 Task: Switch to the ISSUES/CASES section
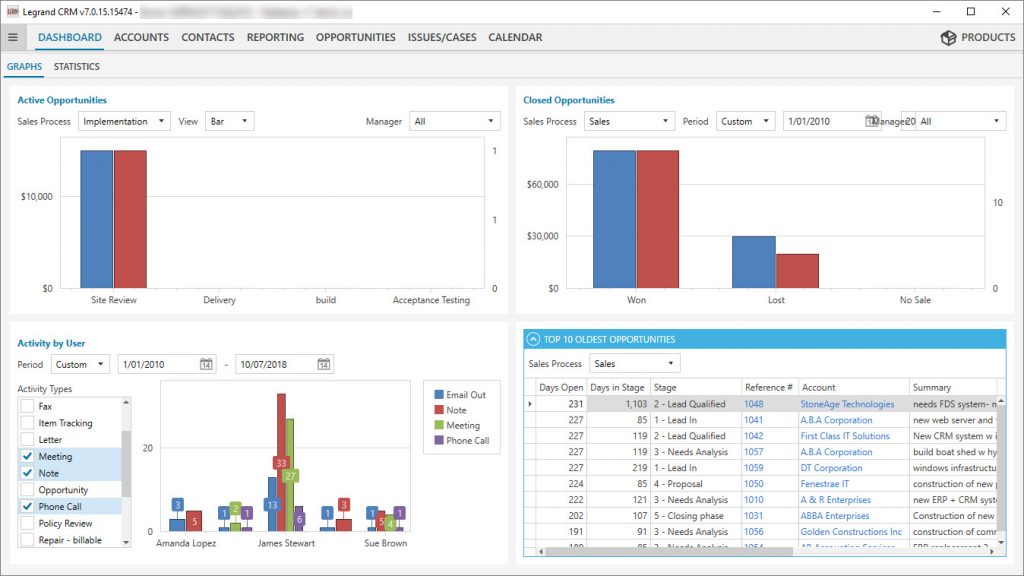click(x=441, y=37)
